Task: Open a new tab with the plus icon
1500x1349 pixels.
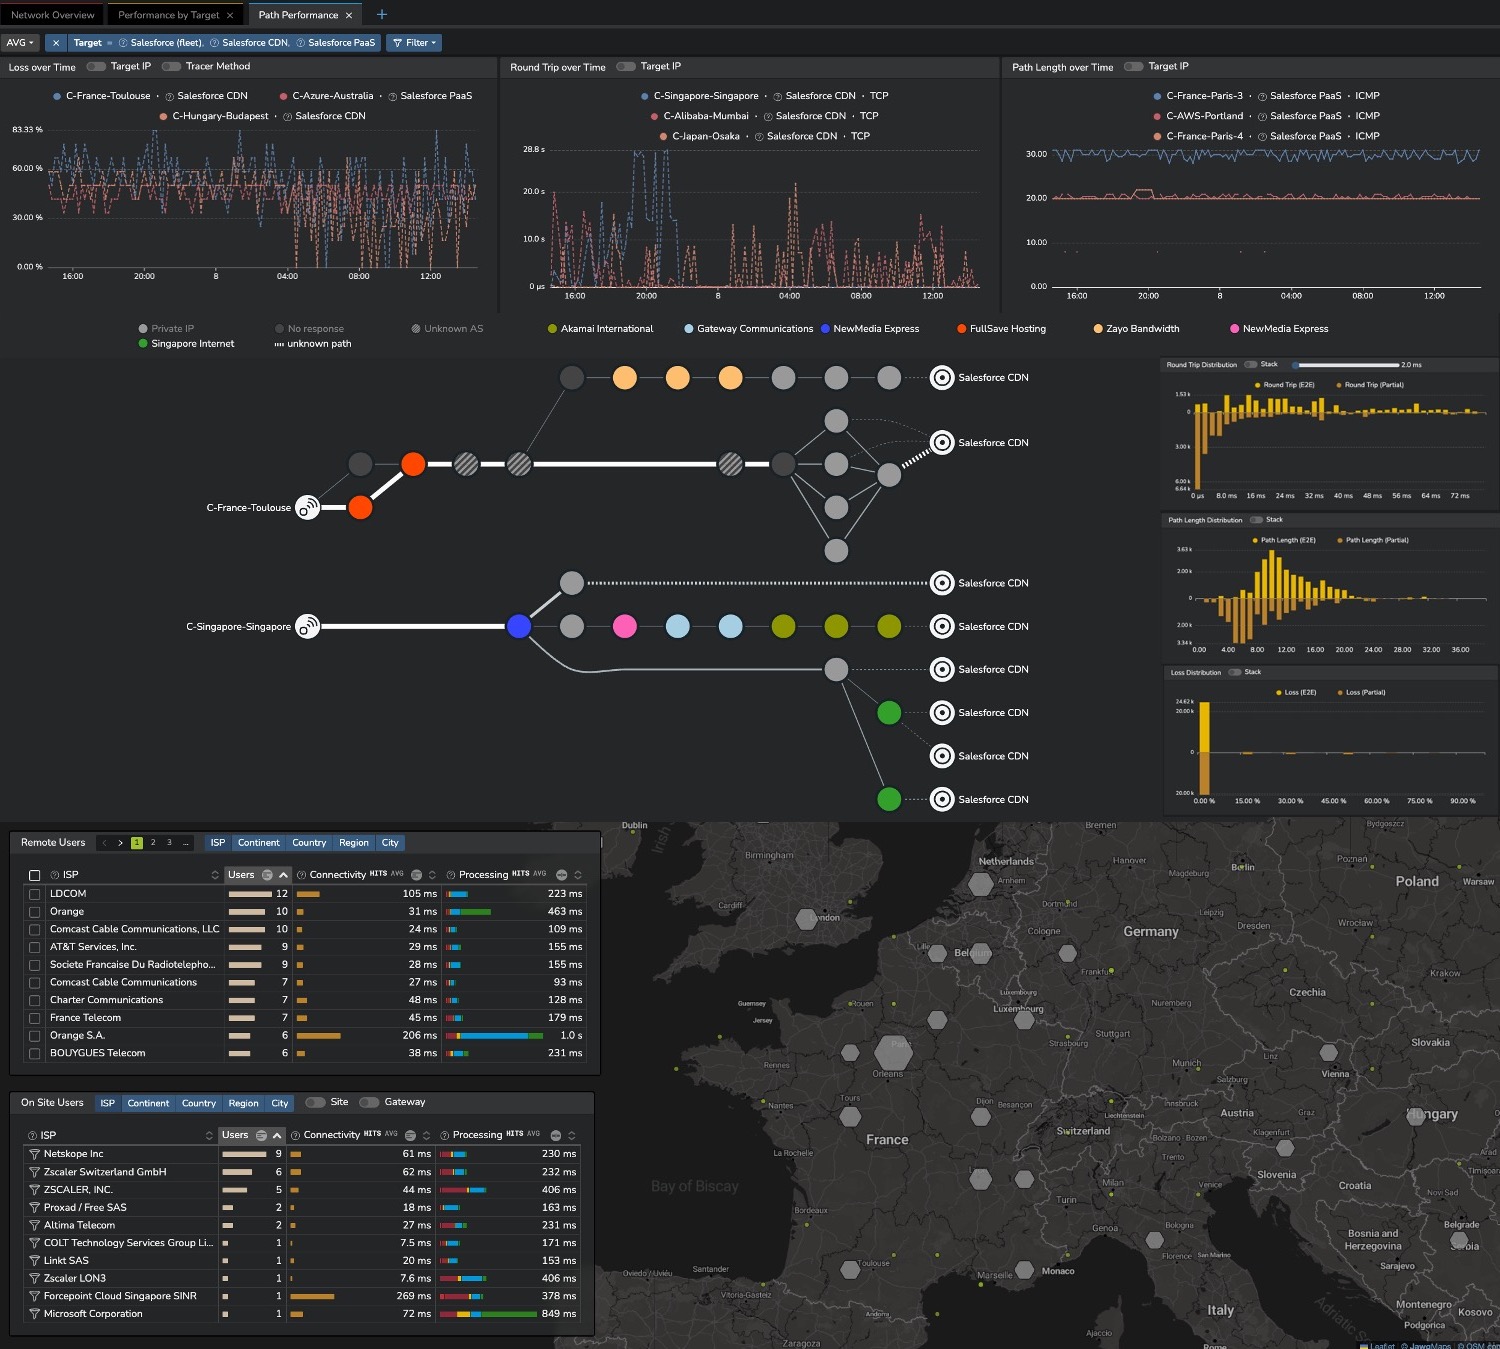Action: [381, 15]
